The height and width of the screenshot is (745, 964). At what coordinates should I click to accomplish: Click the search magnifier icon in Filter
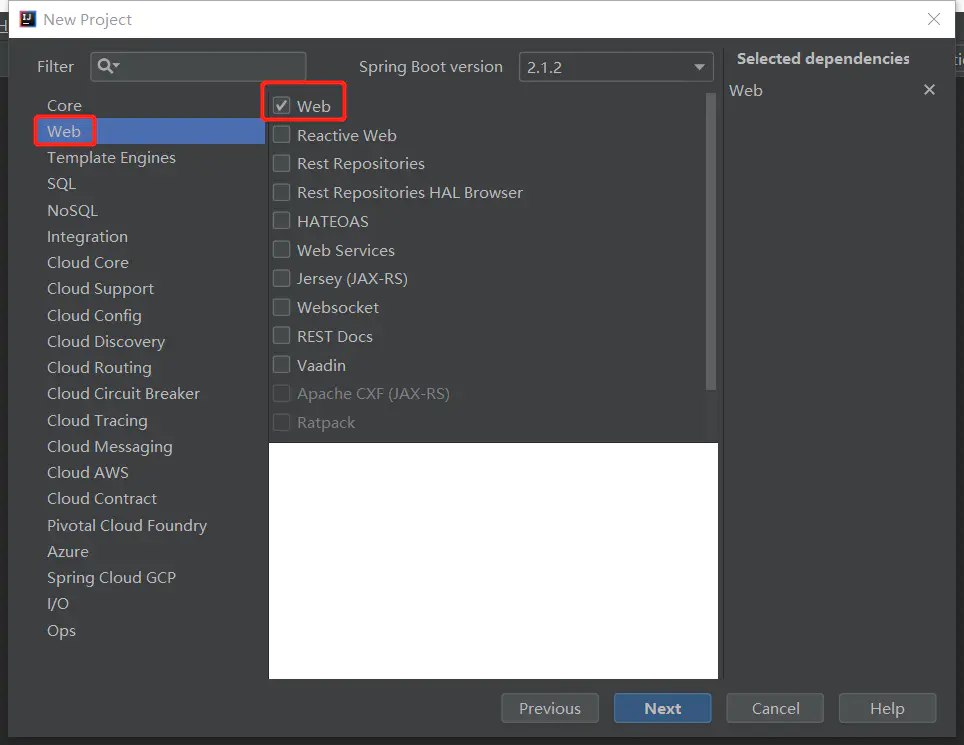click(108, 66)
